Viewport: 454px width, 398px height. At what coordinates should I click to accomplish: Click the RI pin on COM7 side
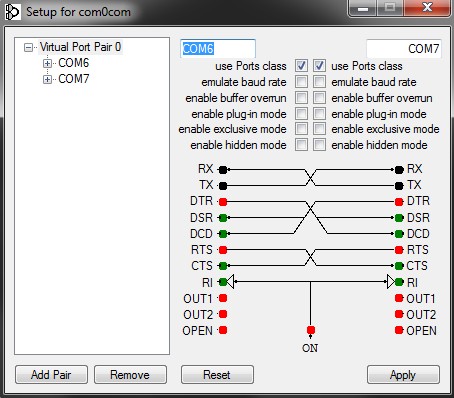399,282
